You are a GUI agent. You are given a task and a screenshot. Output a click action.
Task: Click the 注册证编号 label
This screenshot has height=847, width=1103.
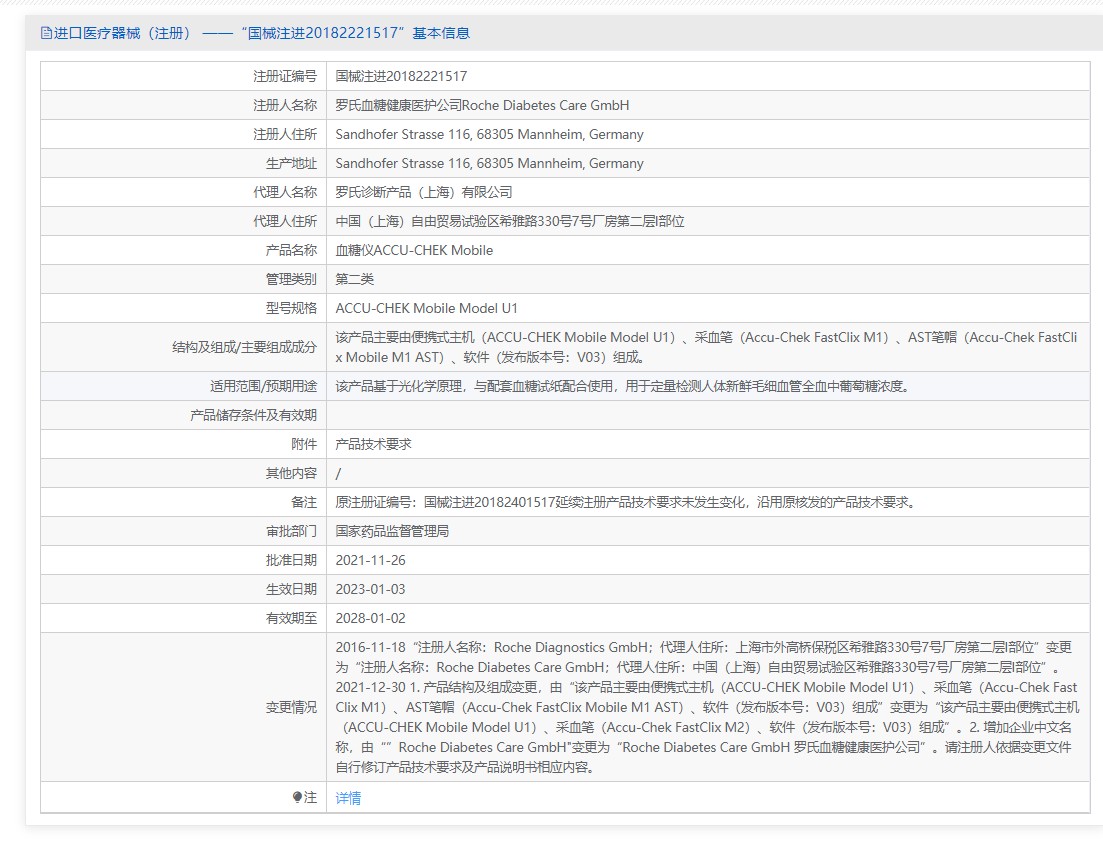285,76
